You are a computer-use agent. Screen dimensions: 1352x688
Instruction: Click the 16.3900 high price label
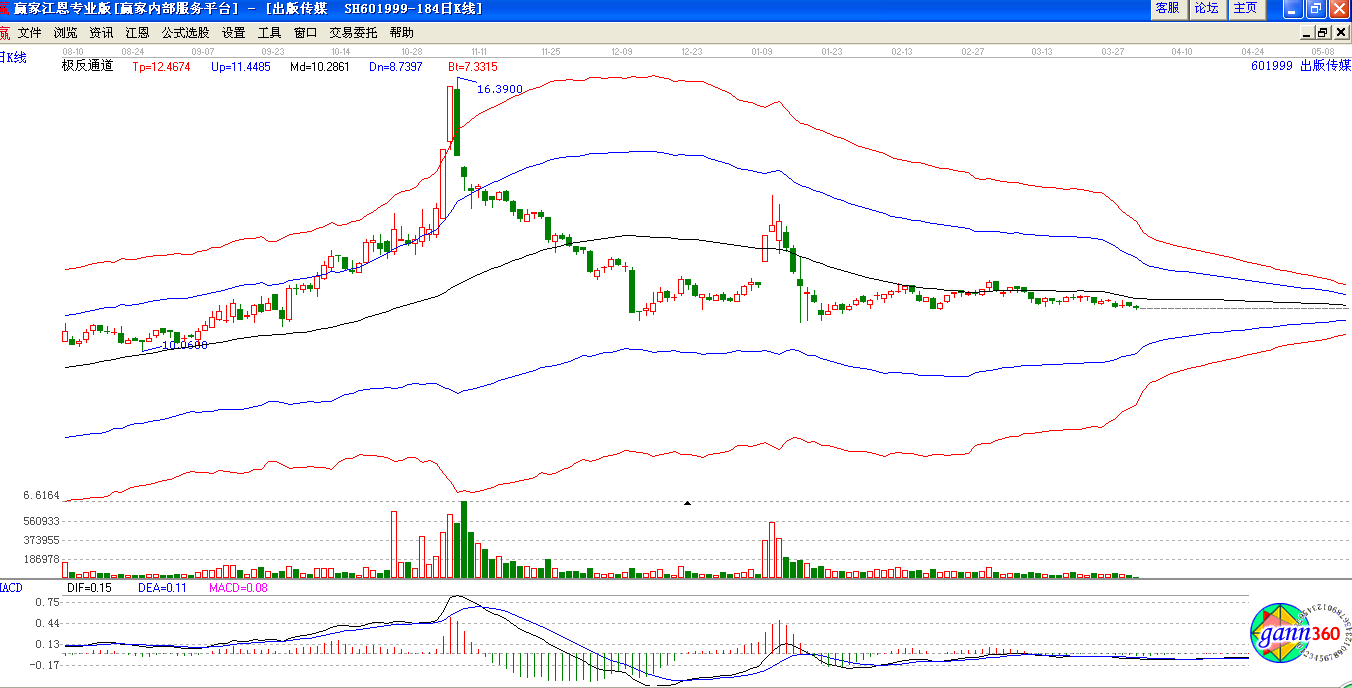coord(499,89)
